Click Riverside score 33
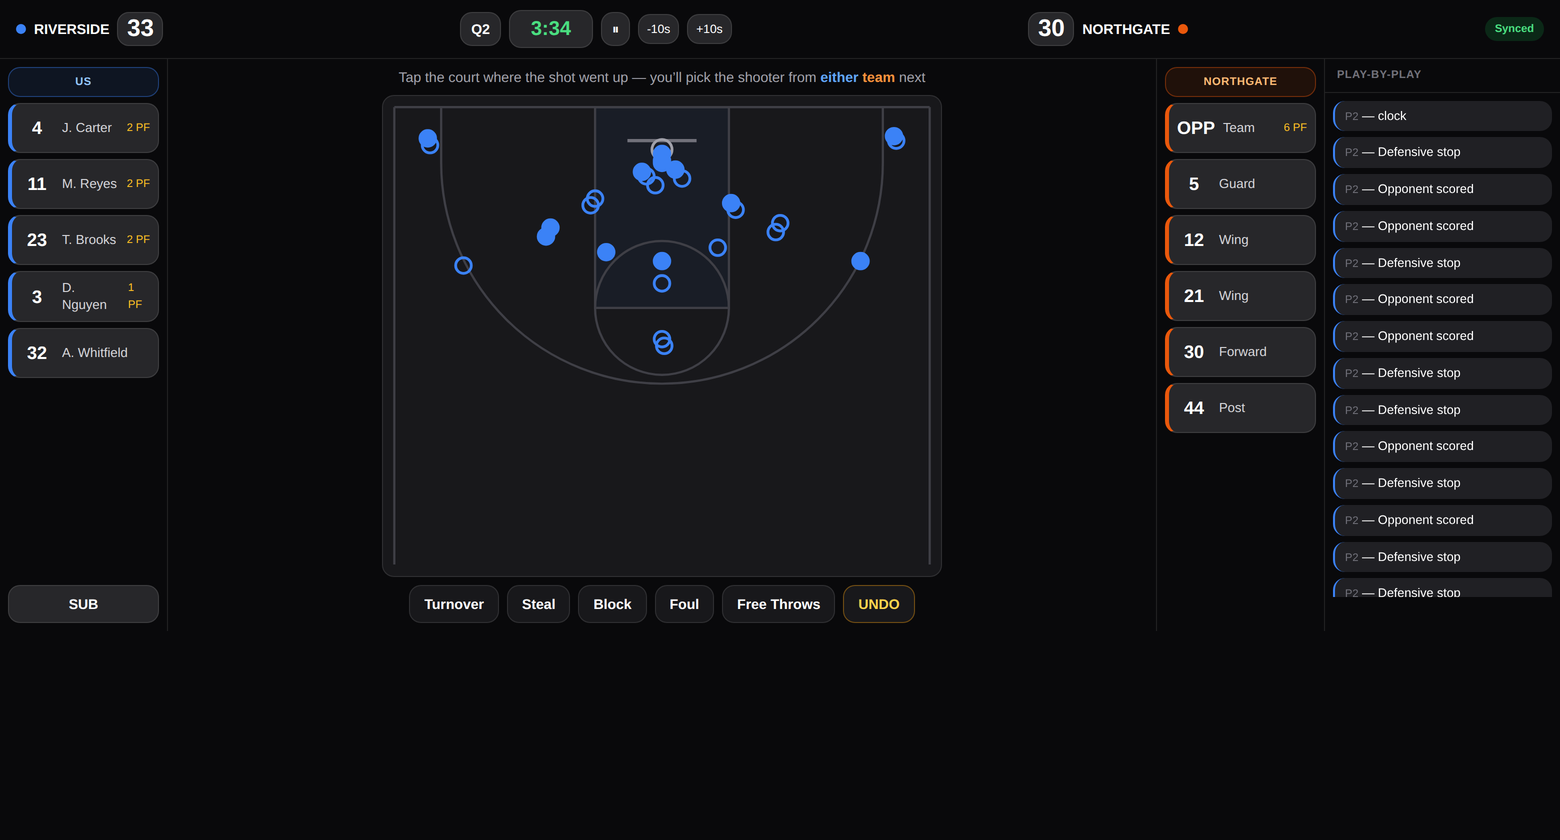1560x840 pixels. coord(140,29)
